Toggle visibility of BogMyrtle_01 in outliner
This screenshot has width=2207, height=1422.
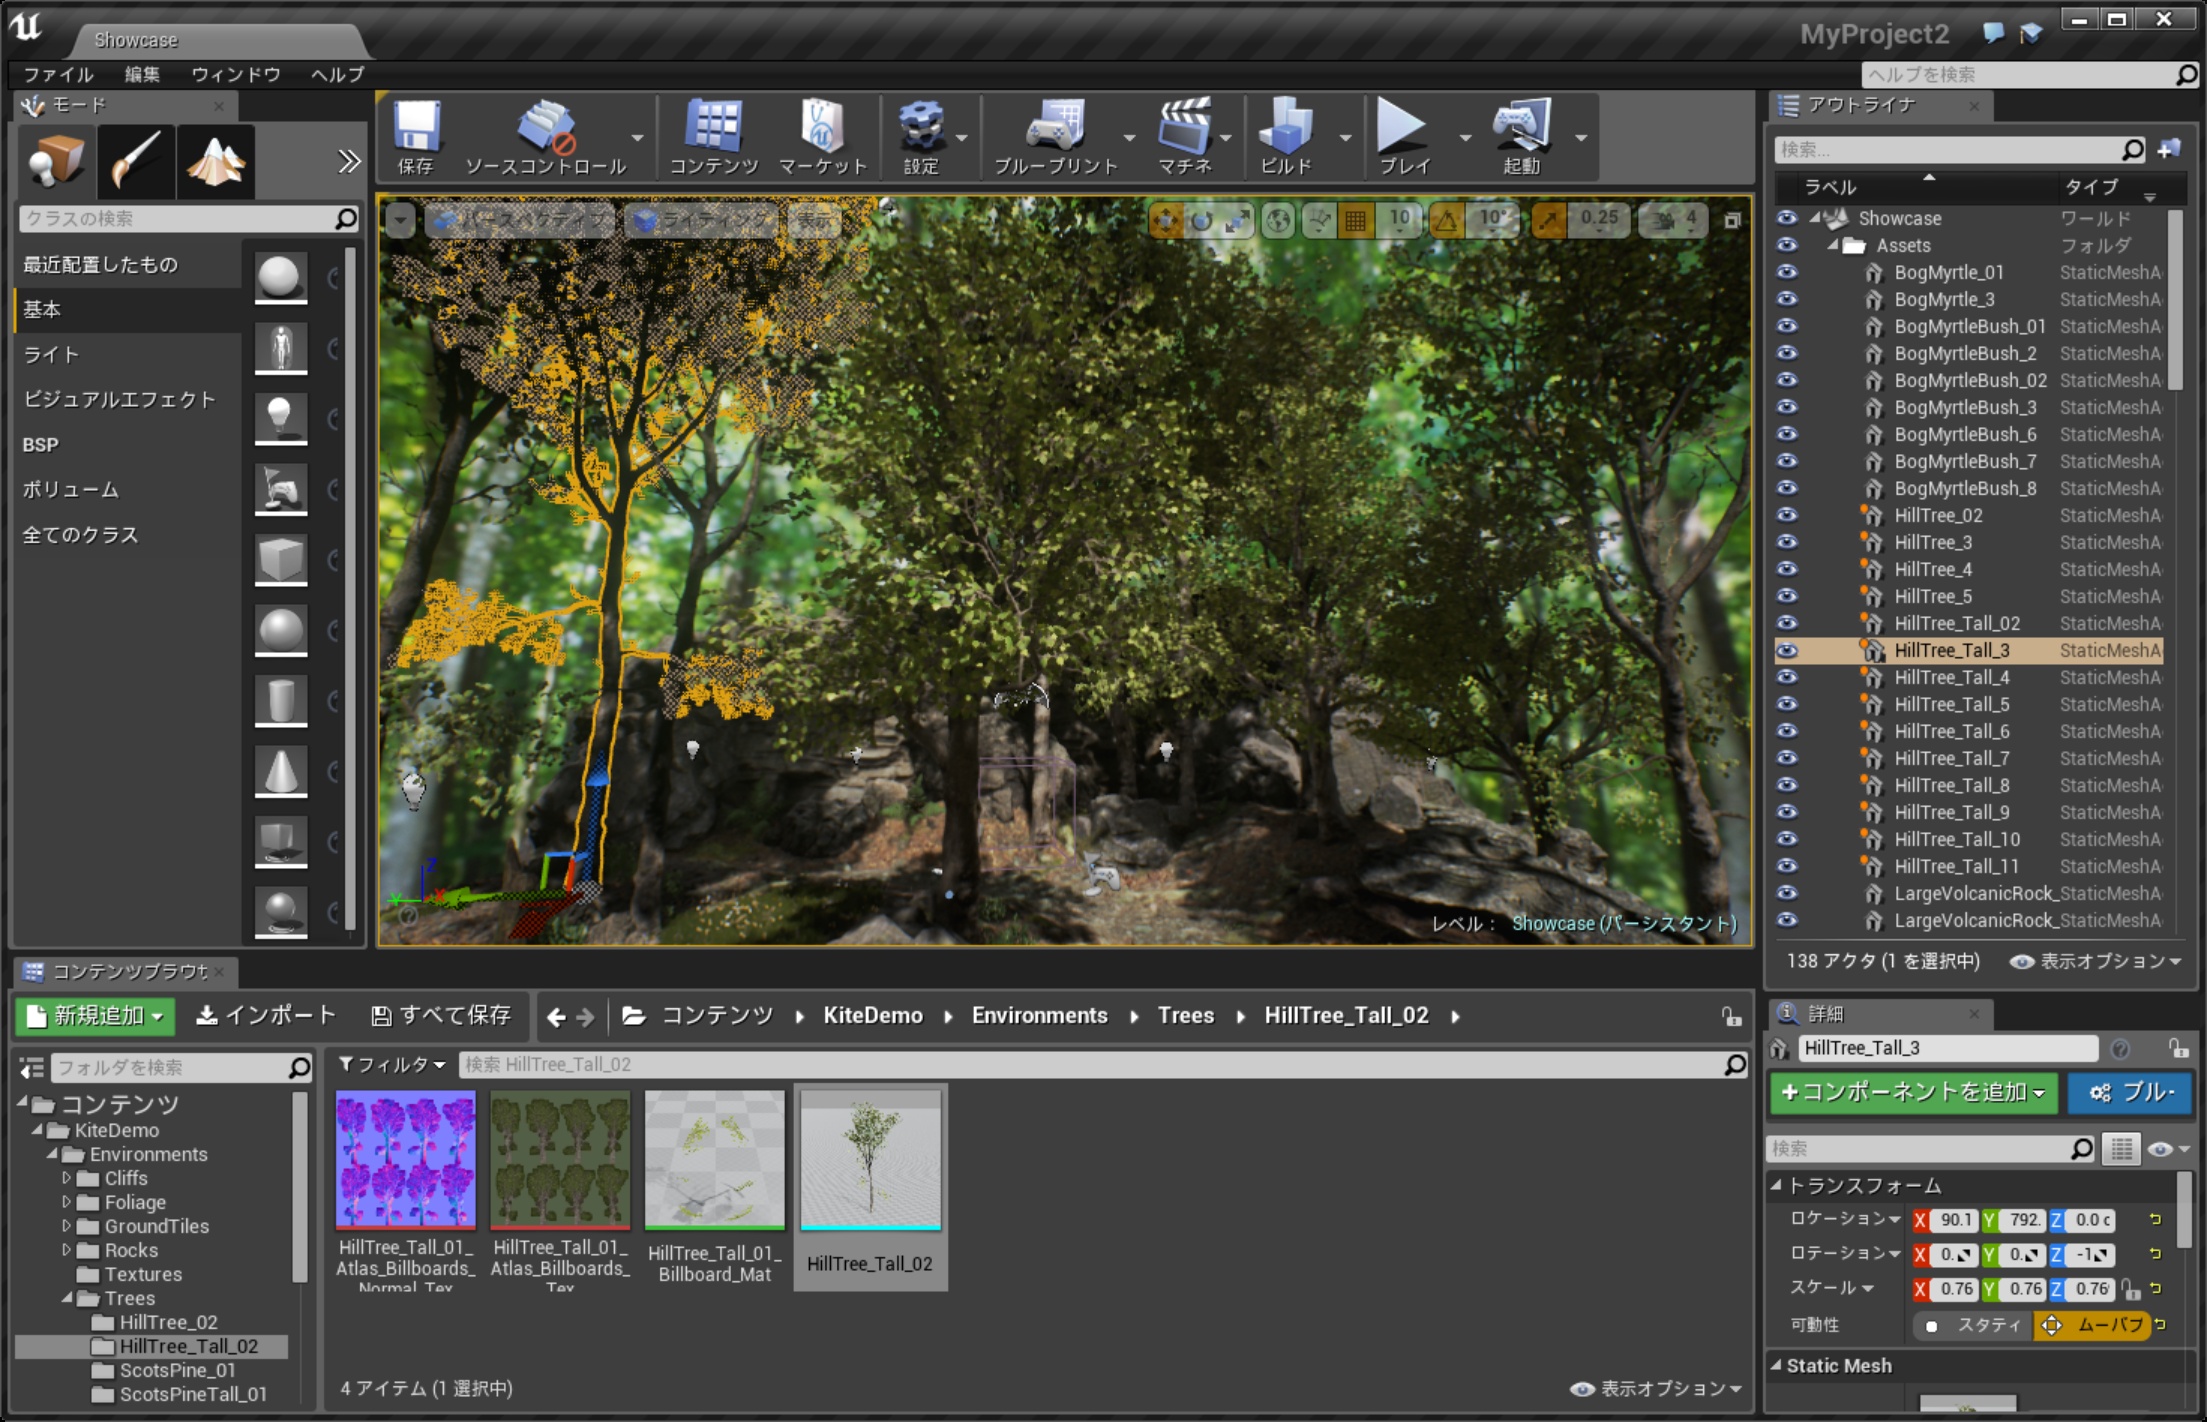(1787, 273)
